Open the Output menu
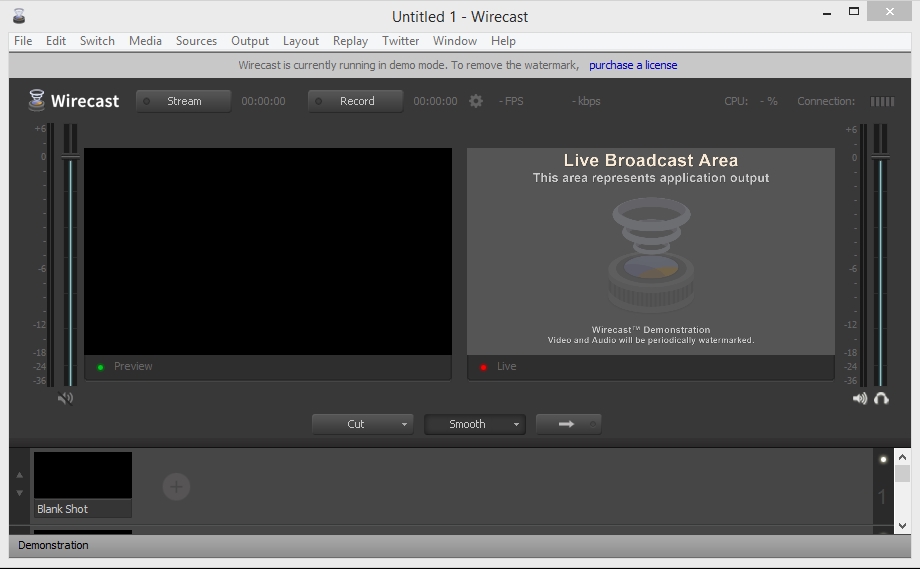 [250, 41]
